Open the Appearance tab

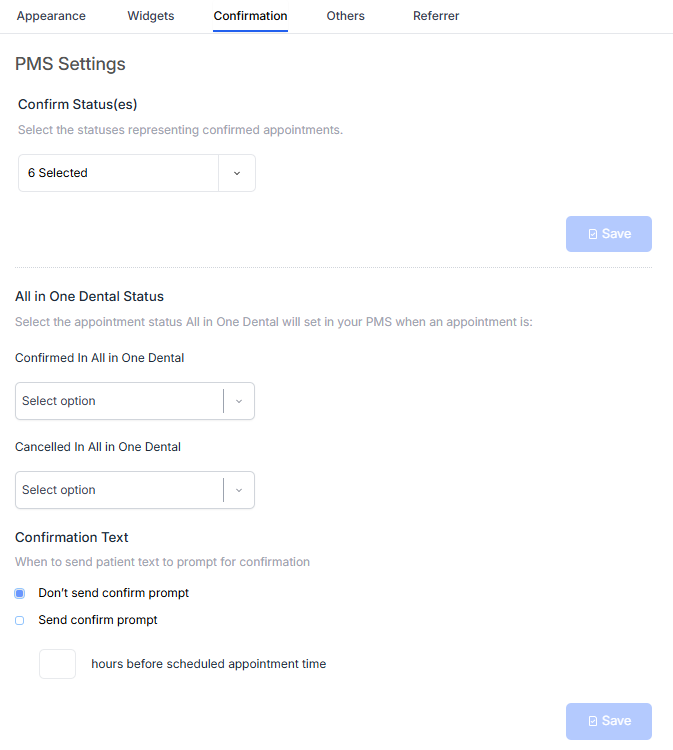[51, 16]
